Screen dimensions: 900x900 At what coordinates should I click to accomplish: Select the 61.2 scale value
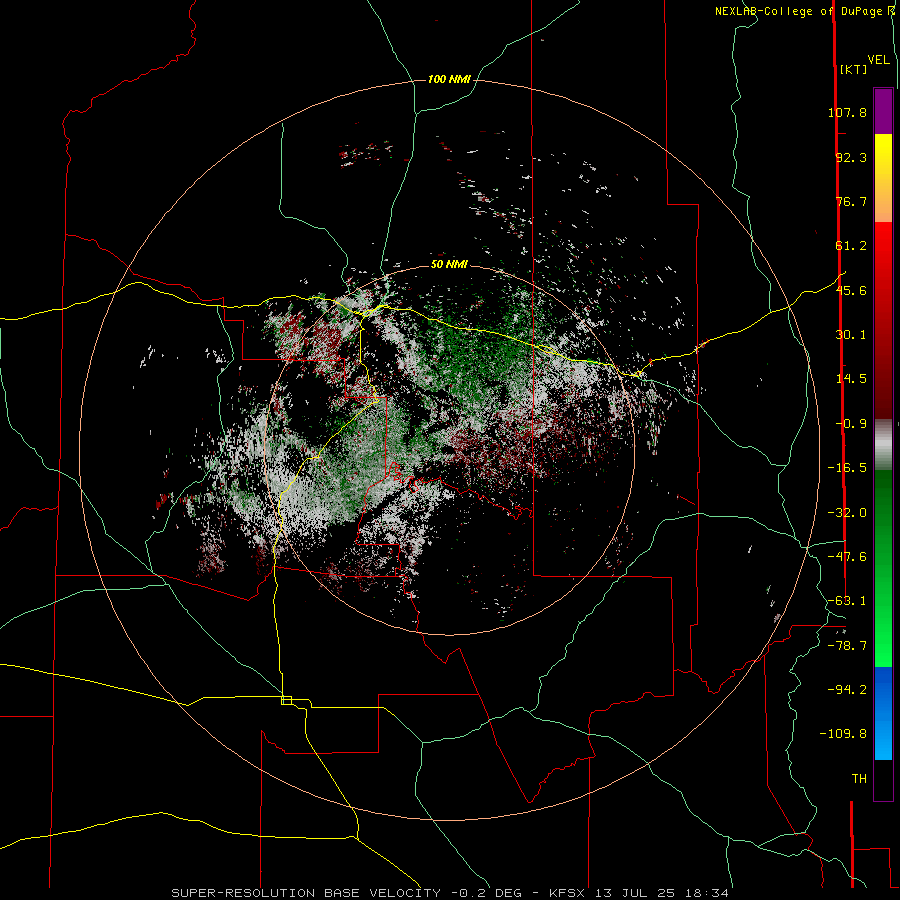851,246
